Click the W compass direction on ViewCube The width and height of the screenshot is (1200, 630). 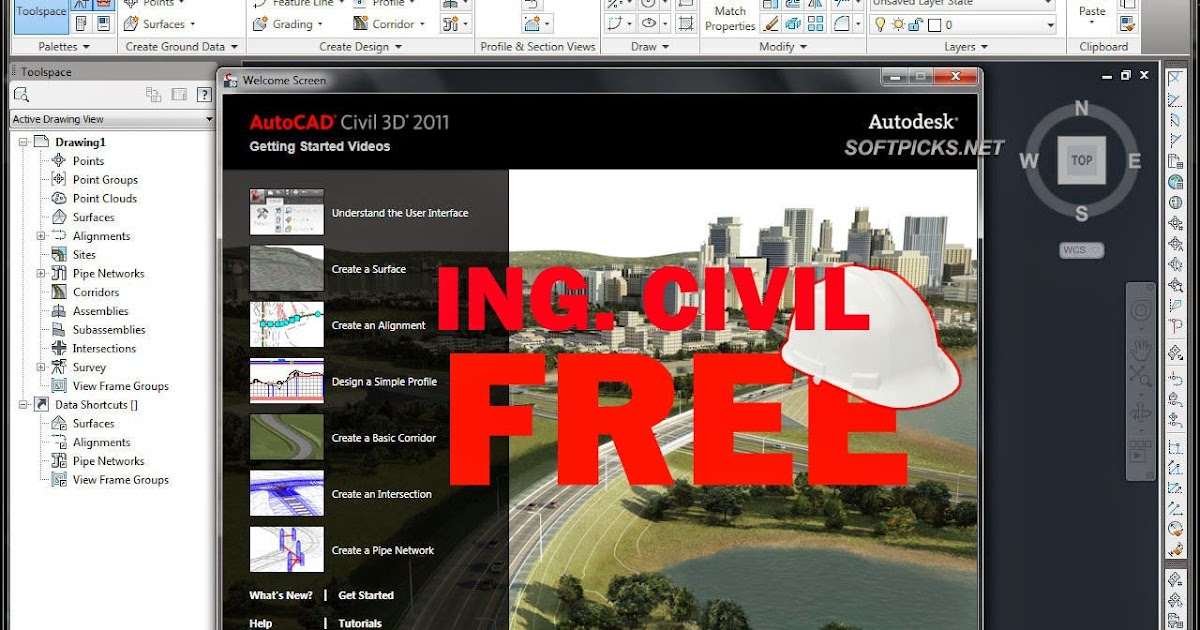point(1029,161)
